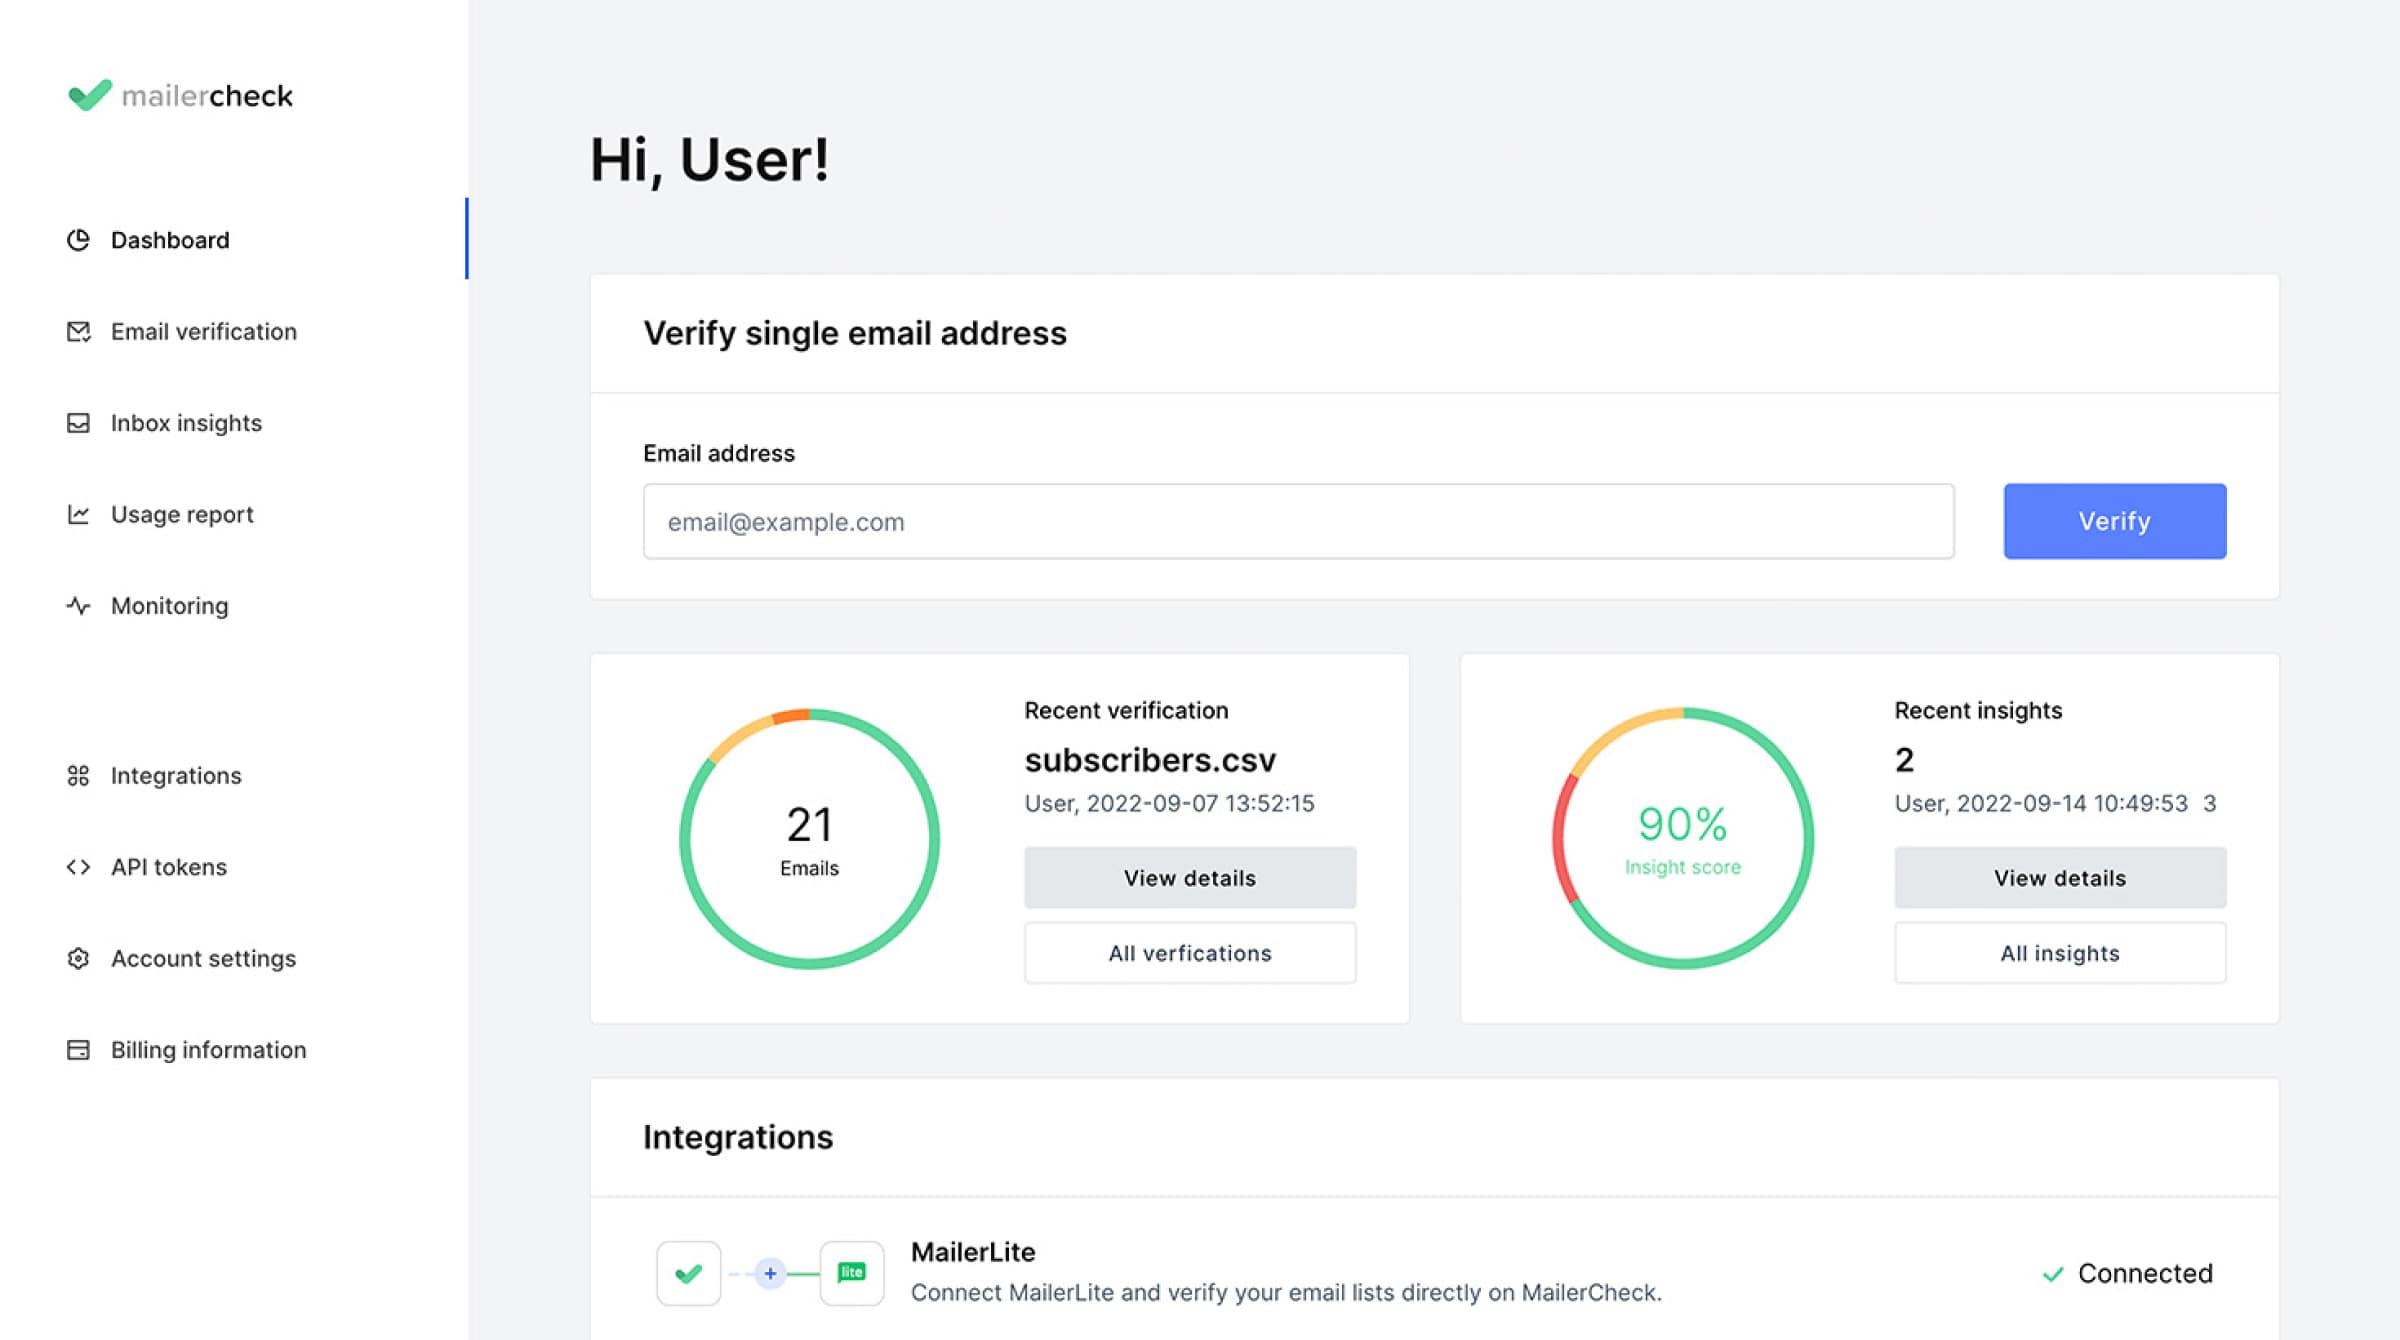2400x1340 pixels.
Task: Click the Recent verification label
Action: [x=1126, y=710]
